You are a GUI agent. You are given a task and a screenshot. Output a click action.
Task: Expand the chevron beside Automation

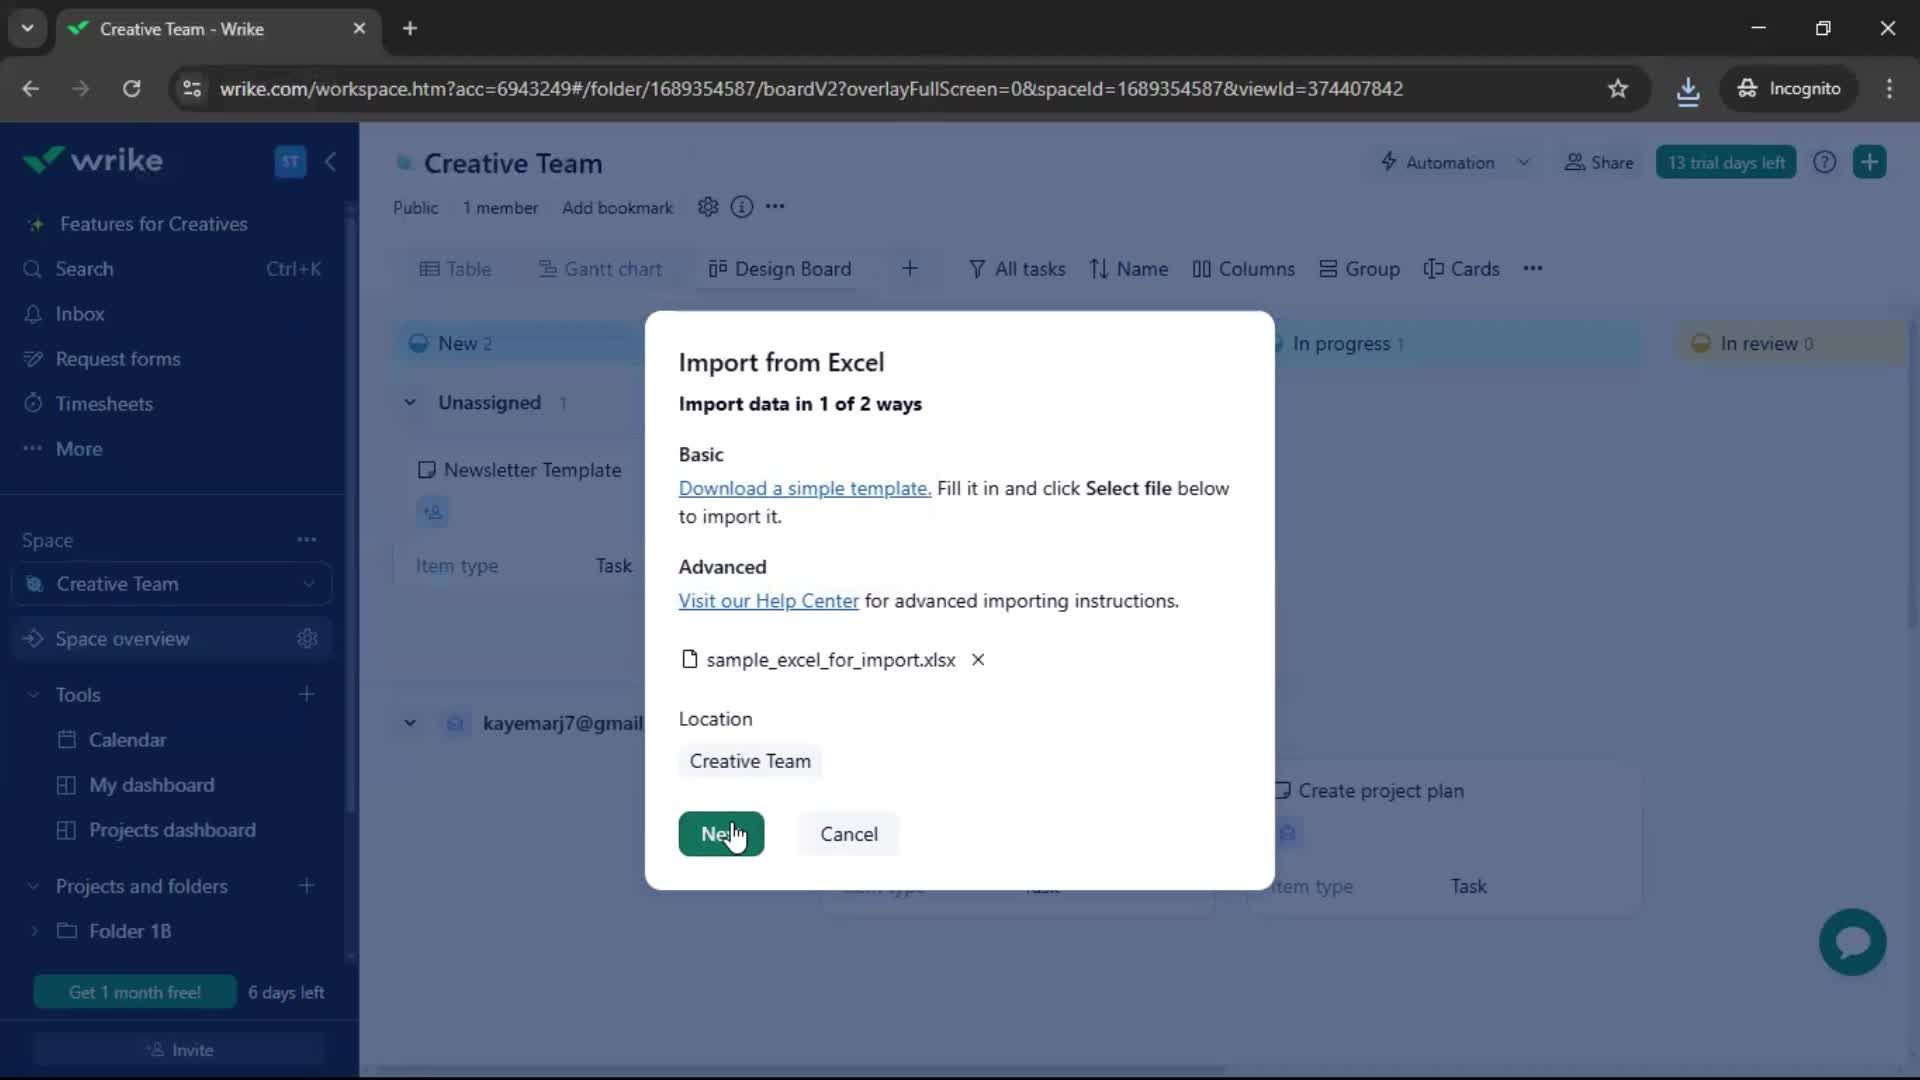[x=1523, y=162]
